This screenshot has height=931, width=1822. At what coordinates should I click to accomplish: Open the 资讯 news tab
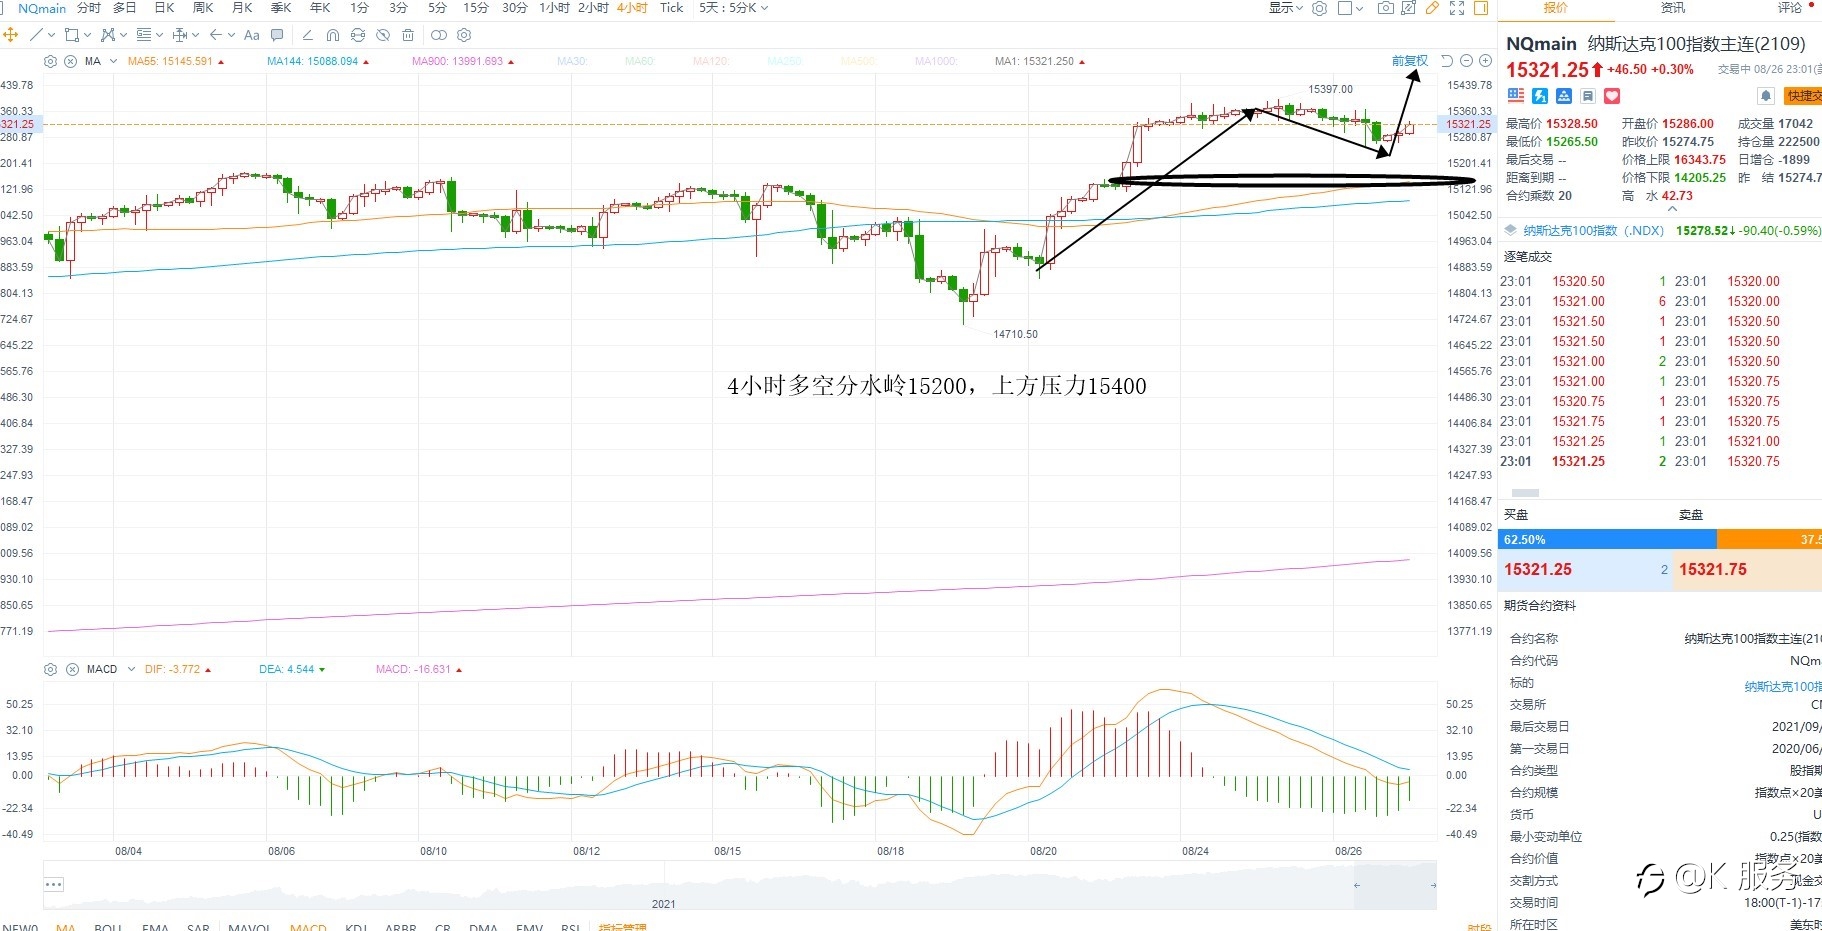point(1673,8)
